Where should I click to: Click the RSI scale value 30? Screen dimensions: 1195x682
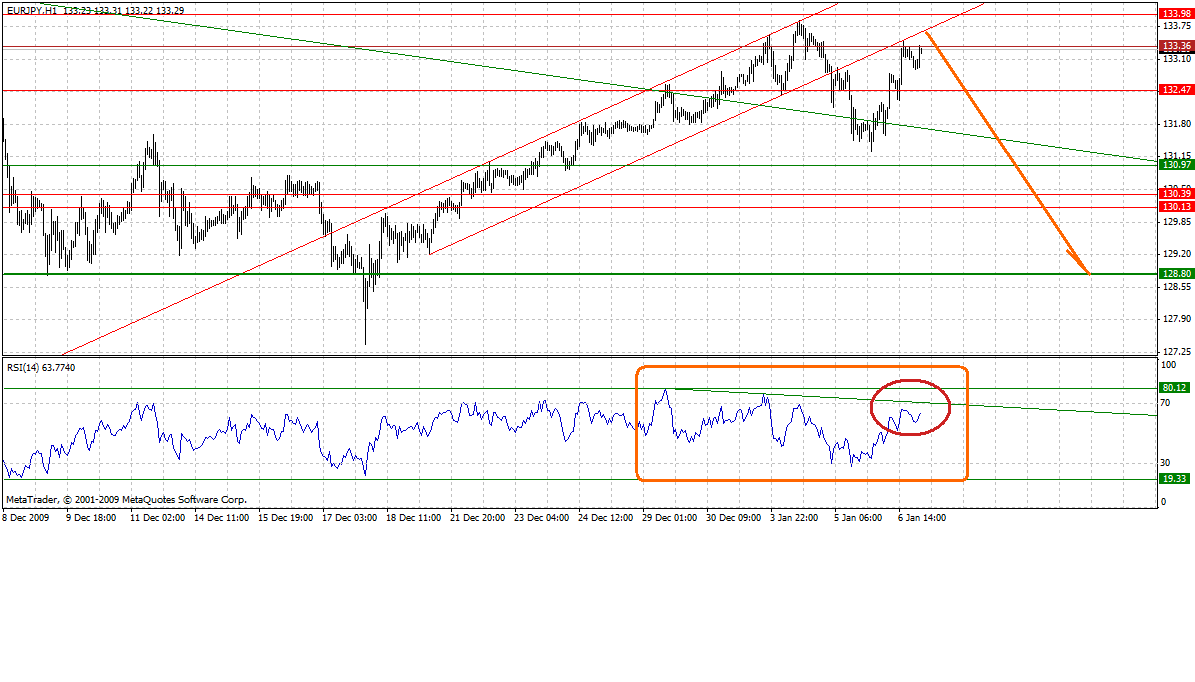1165,463
